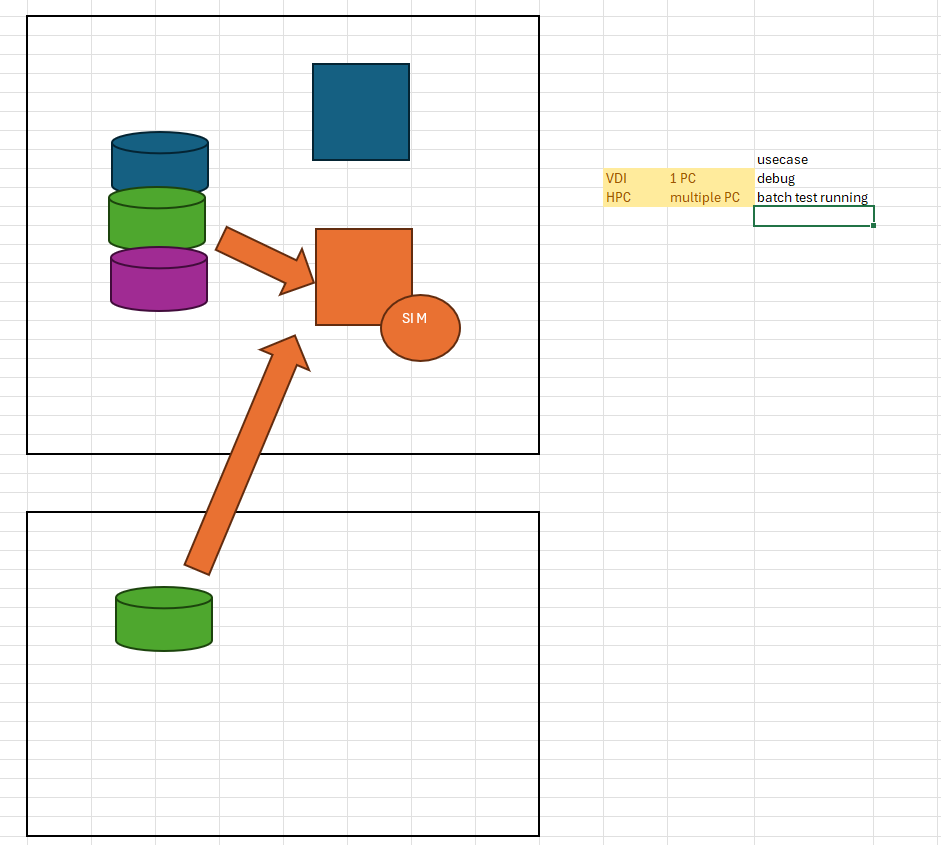Click the top border of the upper large rectangle
The width and height of the screenshot is (941, 845).
(283, 16)
